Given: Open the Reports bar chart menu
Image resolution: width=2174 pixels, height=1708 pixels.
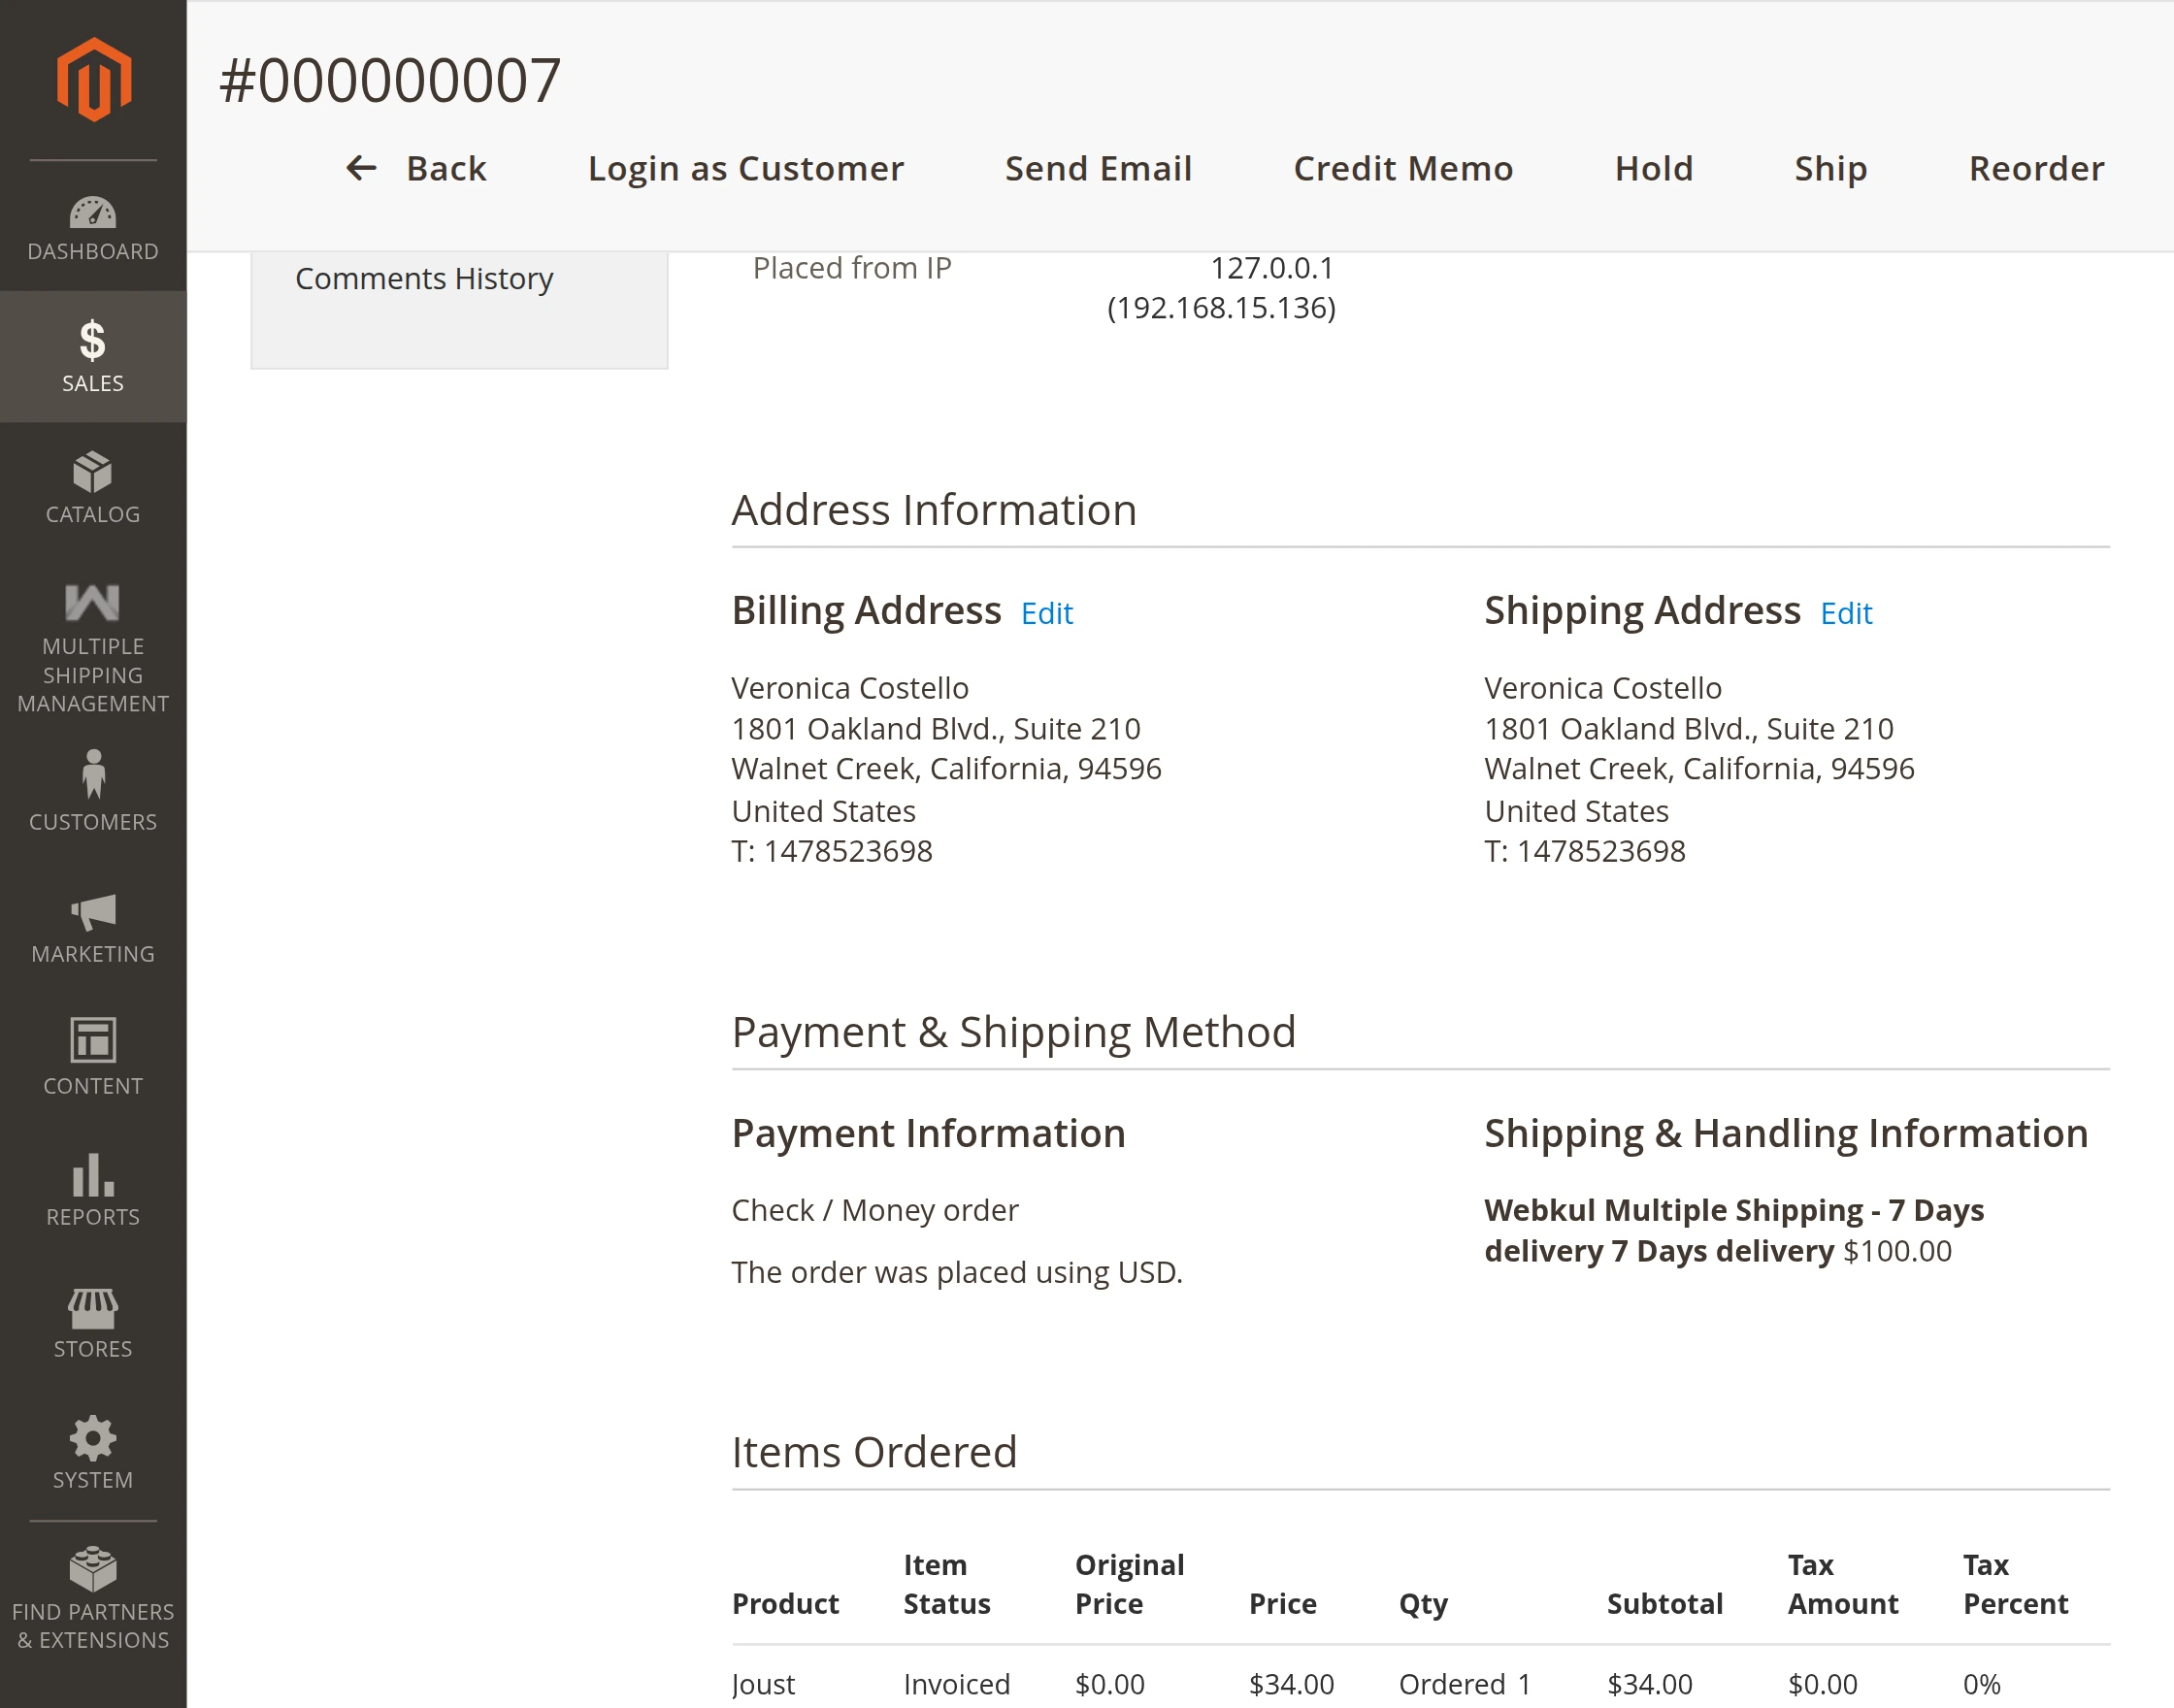Looking at the screenshot, I should [x=93, y=1189].
